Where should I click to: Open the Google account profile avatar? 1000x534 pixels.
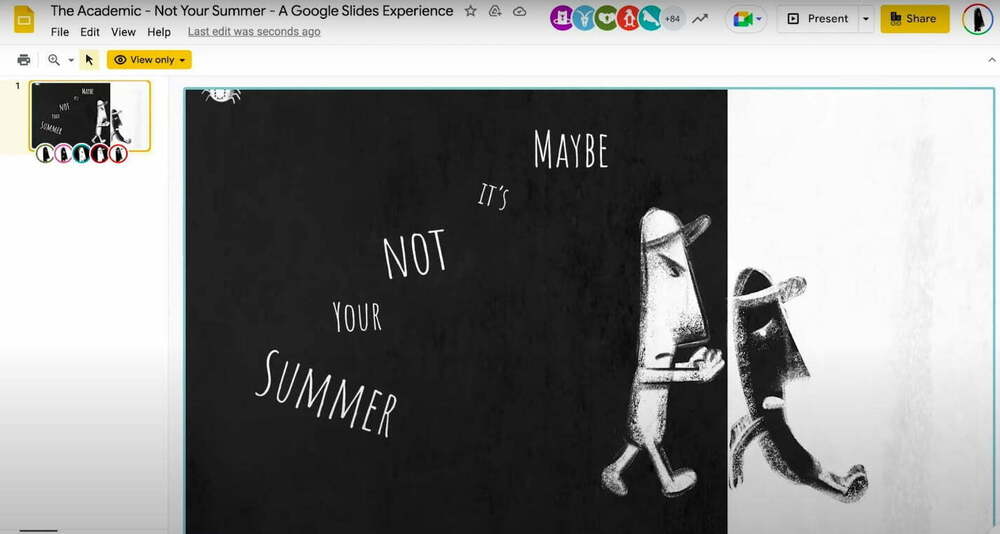977,19
